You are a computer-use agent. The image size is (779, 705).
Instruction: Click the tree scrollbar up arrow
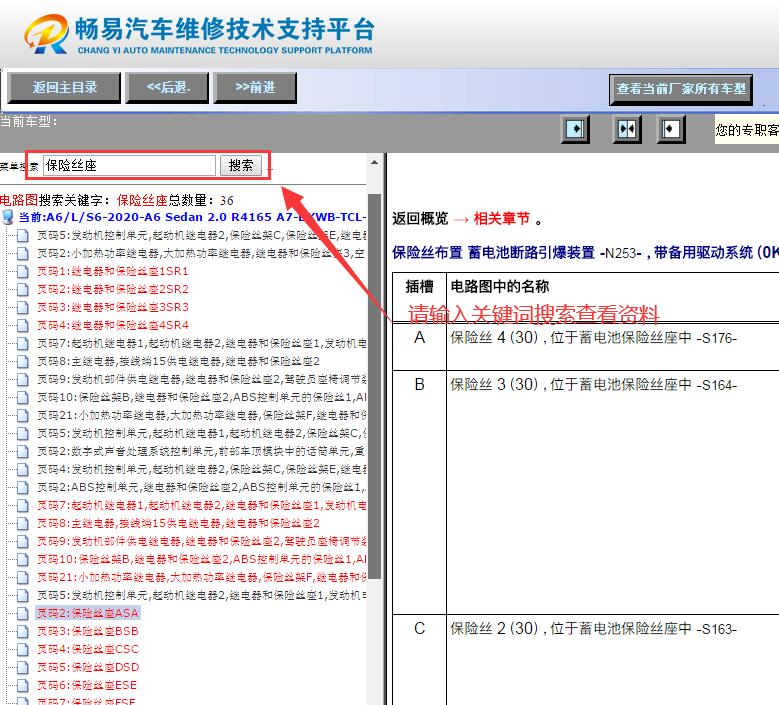click(375, 162)
